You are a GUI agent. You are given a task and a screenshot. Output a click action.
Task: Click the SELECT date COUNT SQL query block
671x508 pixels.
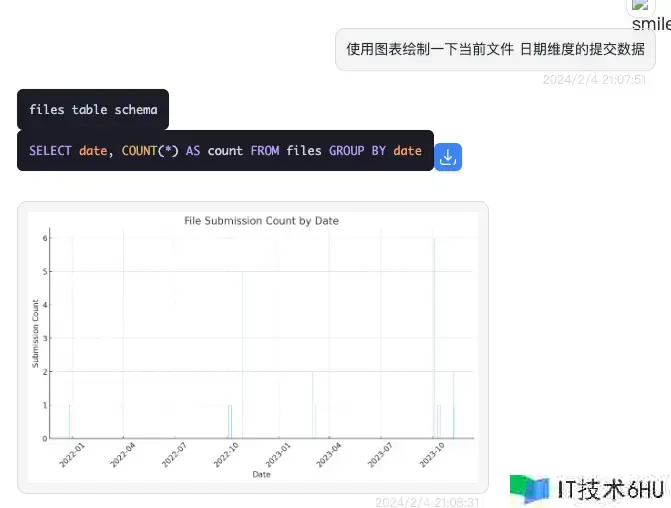coord(226,151)
